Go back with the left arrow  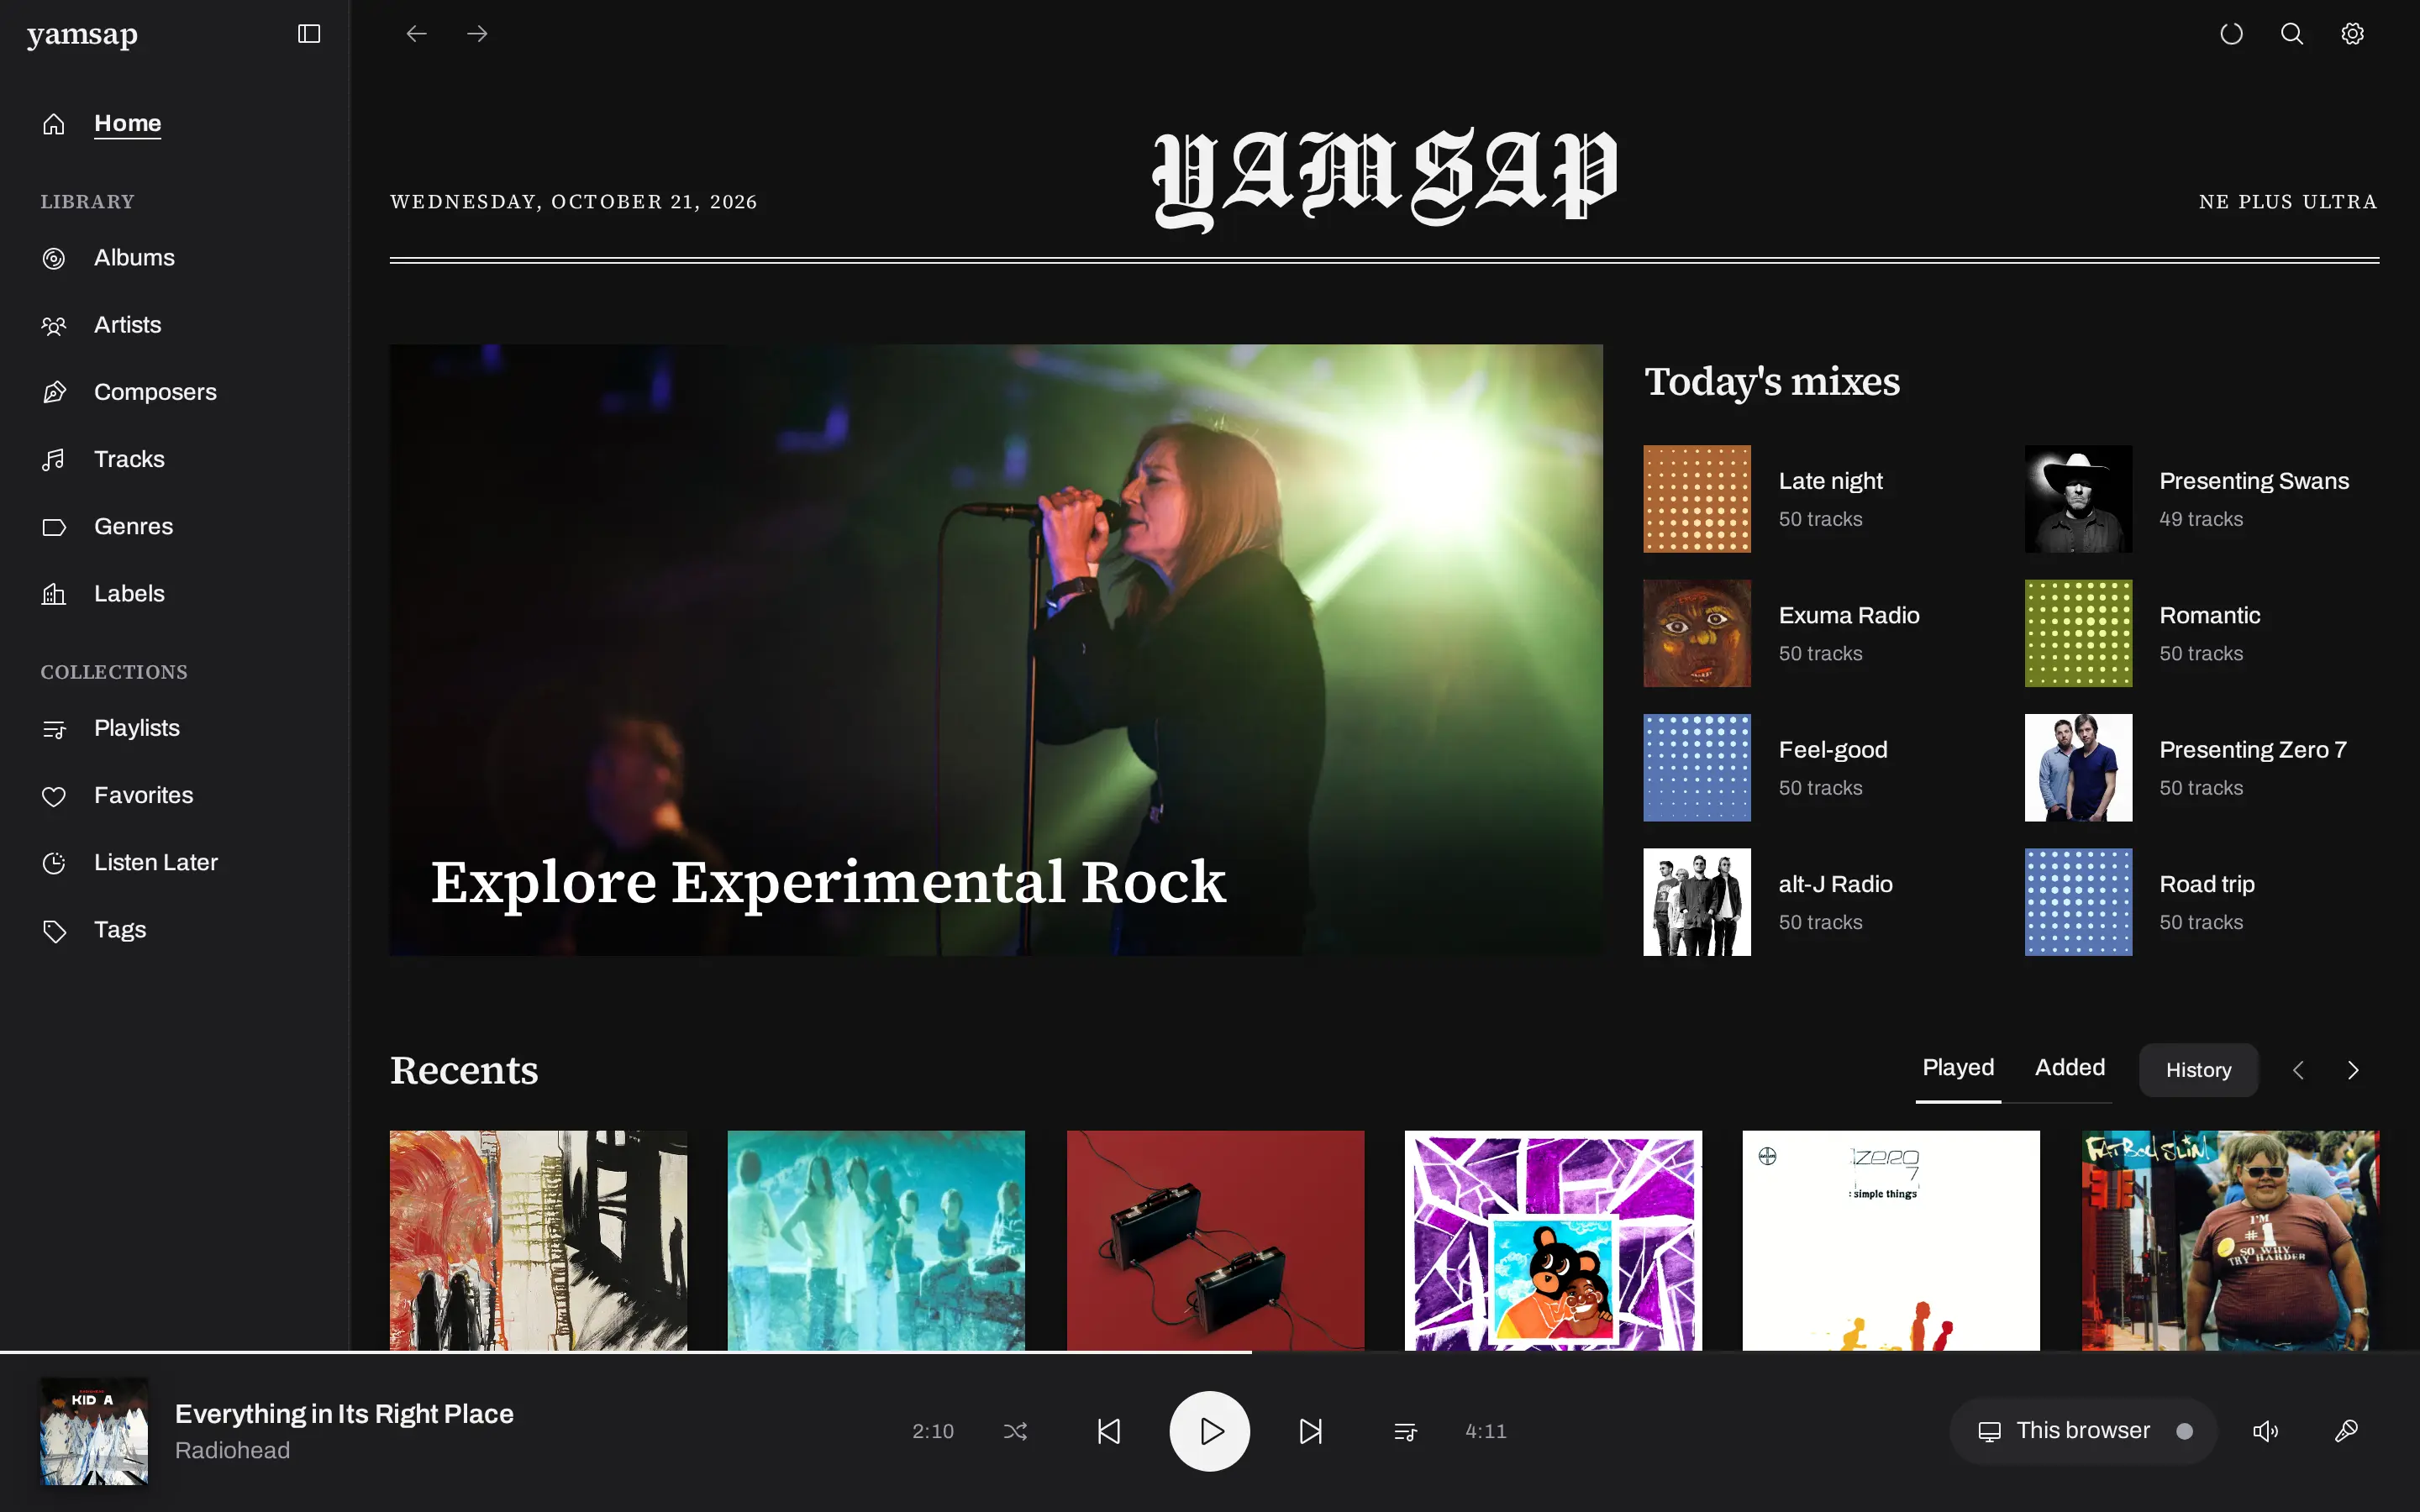417,34
